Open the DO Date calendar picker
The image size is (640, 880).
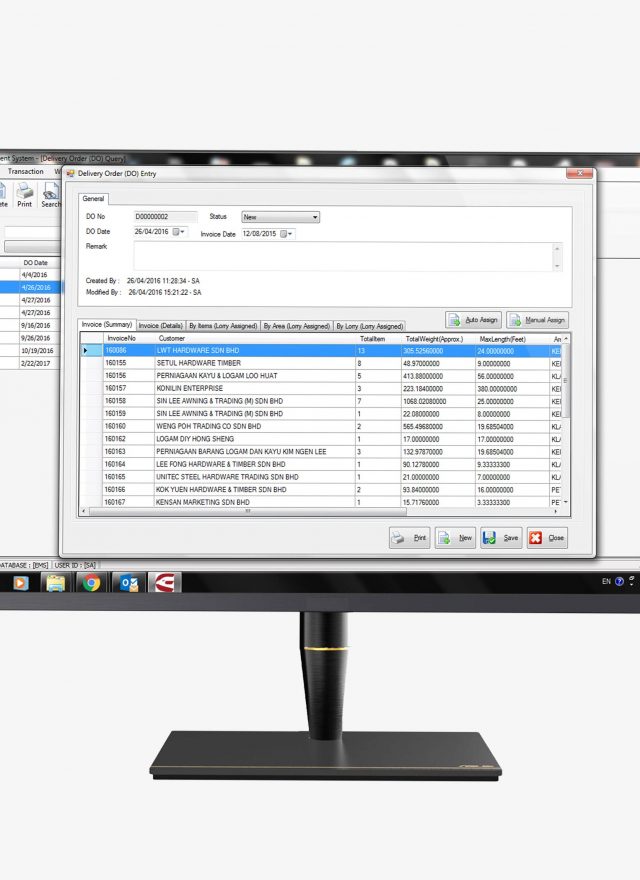[x=178, y=232]
